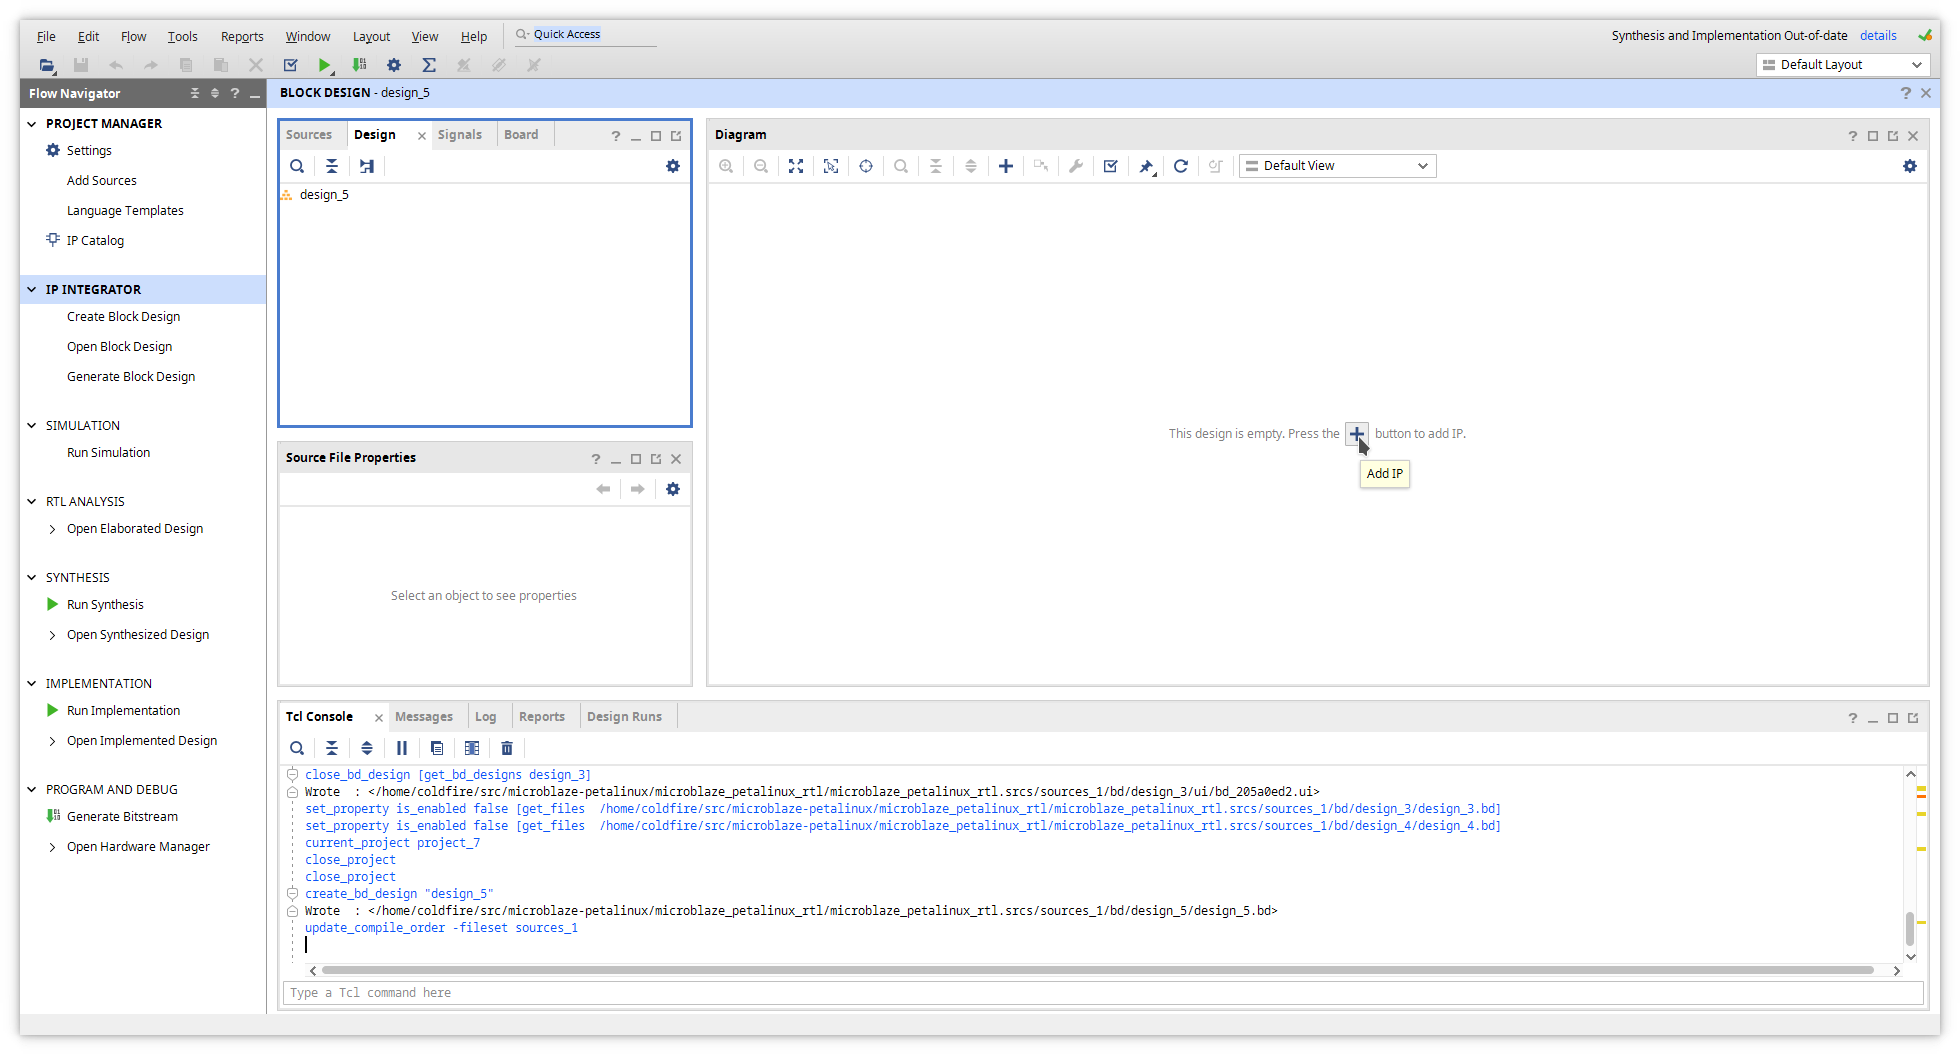Select design_5 in the Design tree

point(324,195)
